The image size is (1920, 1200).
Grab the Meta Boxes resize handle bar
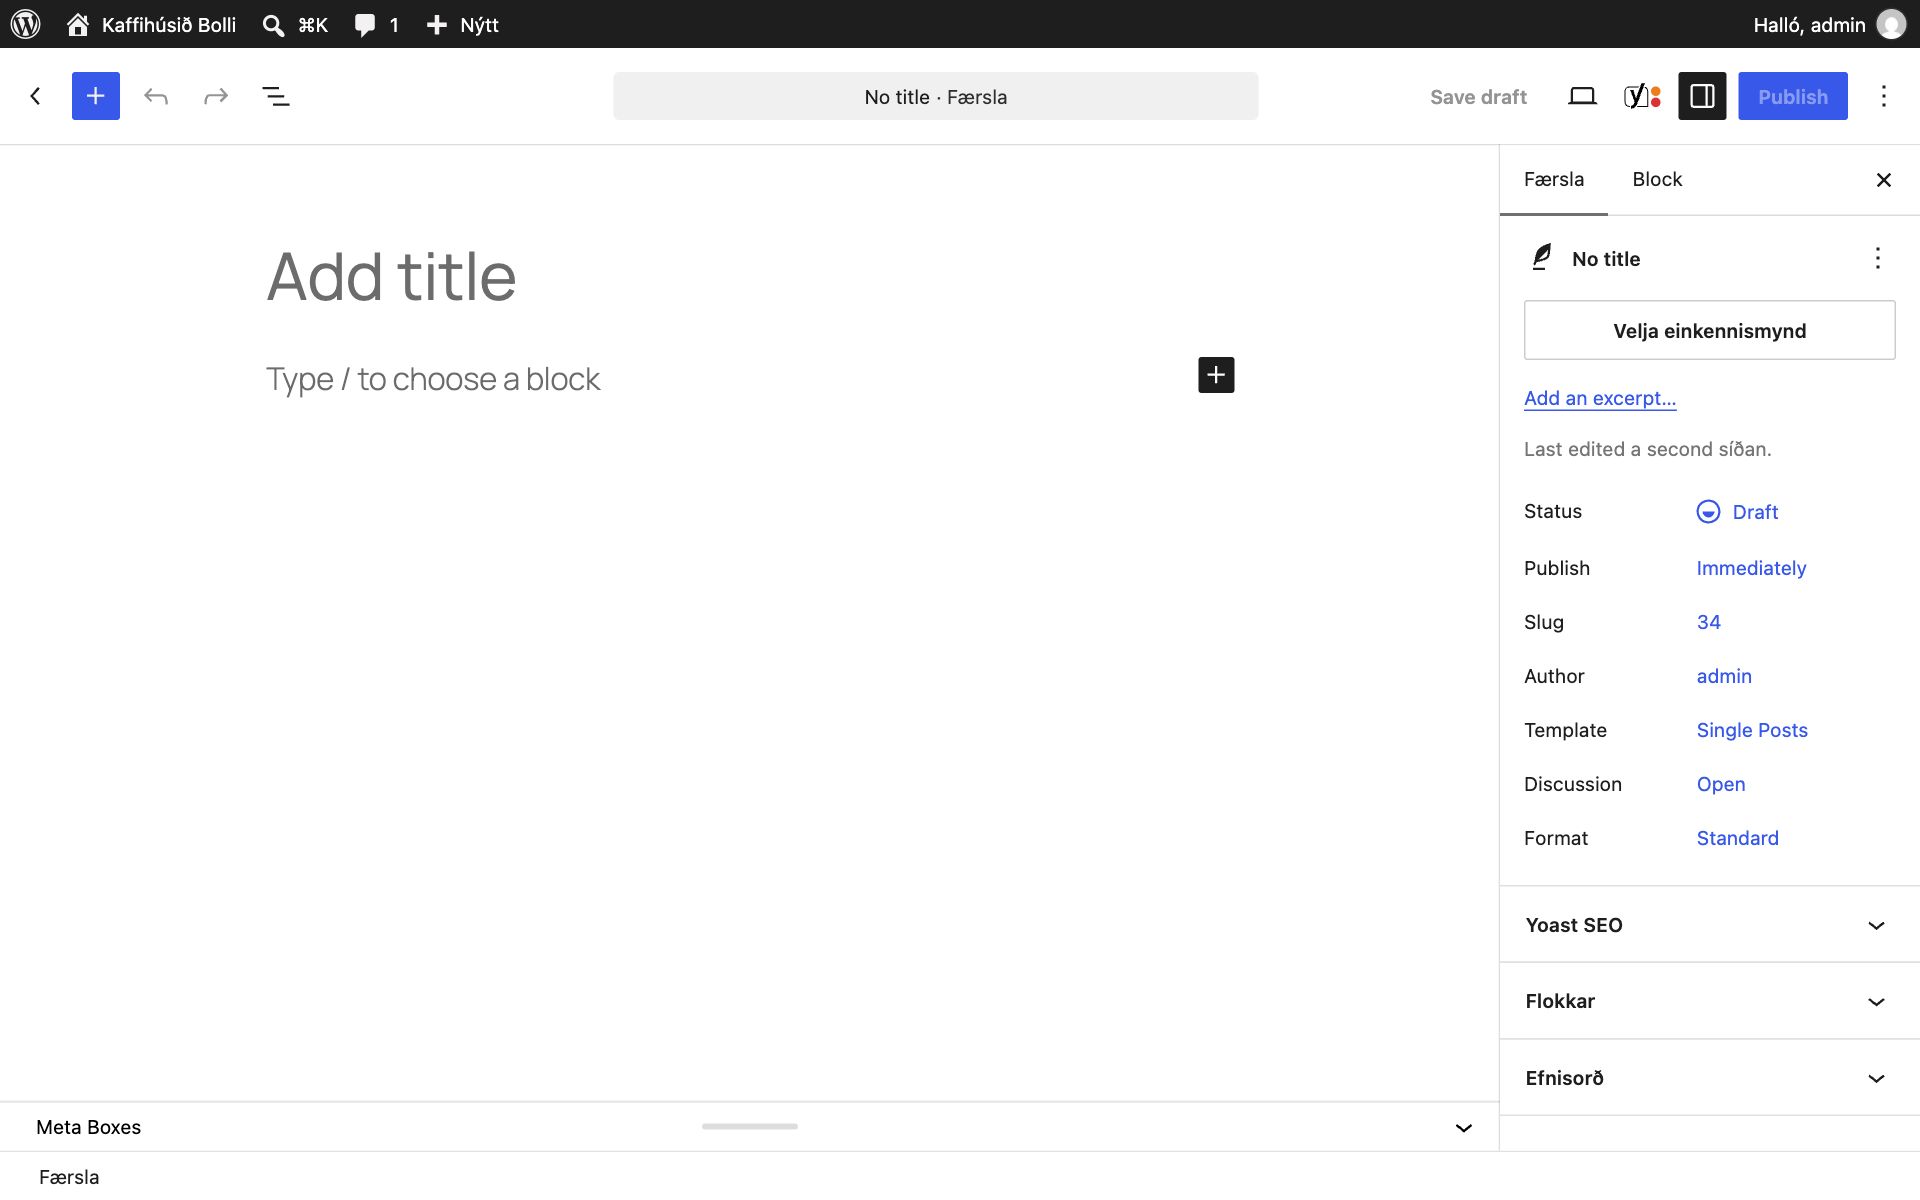[x=750, y=1126]
